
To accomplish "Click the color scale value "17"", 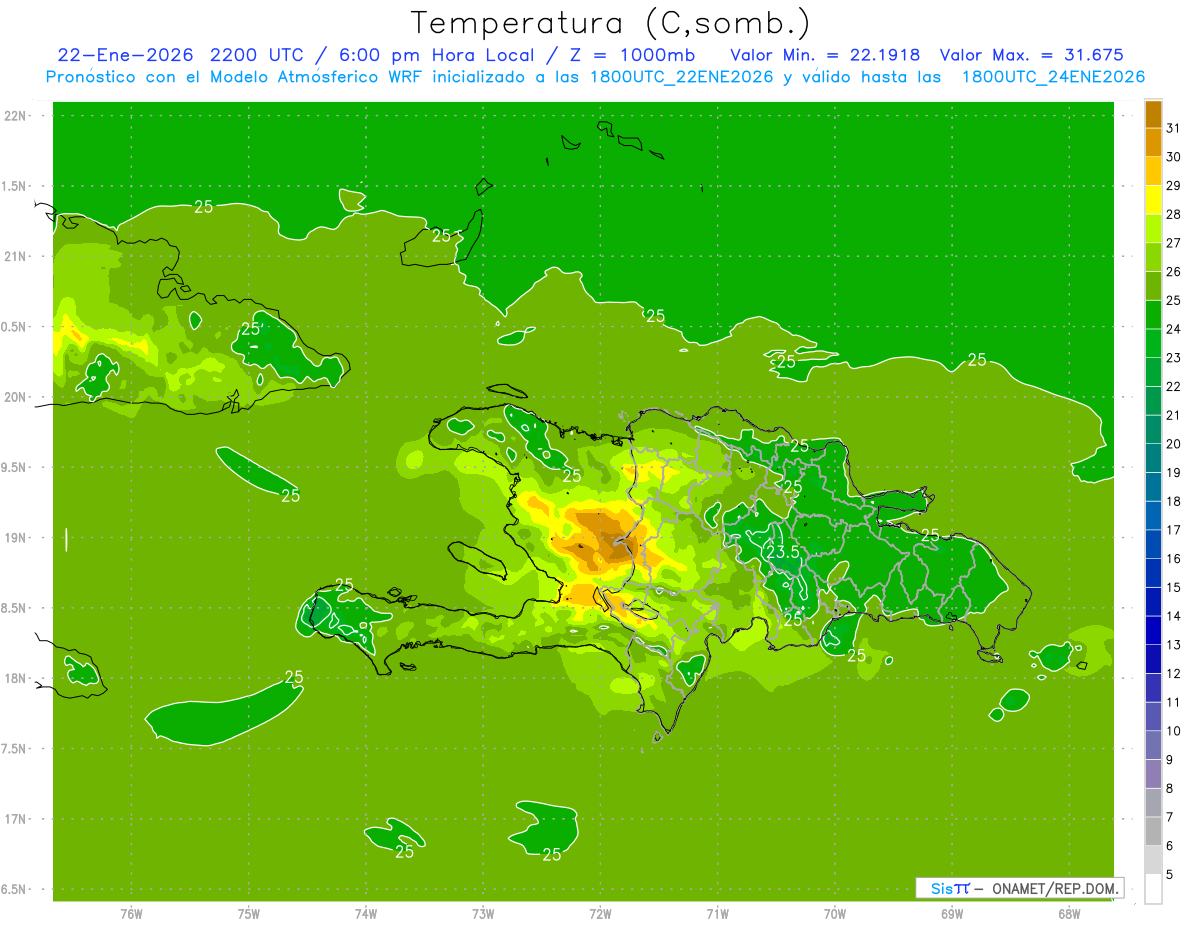I will point(1174,530).
